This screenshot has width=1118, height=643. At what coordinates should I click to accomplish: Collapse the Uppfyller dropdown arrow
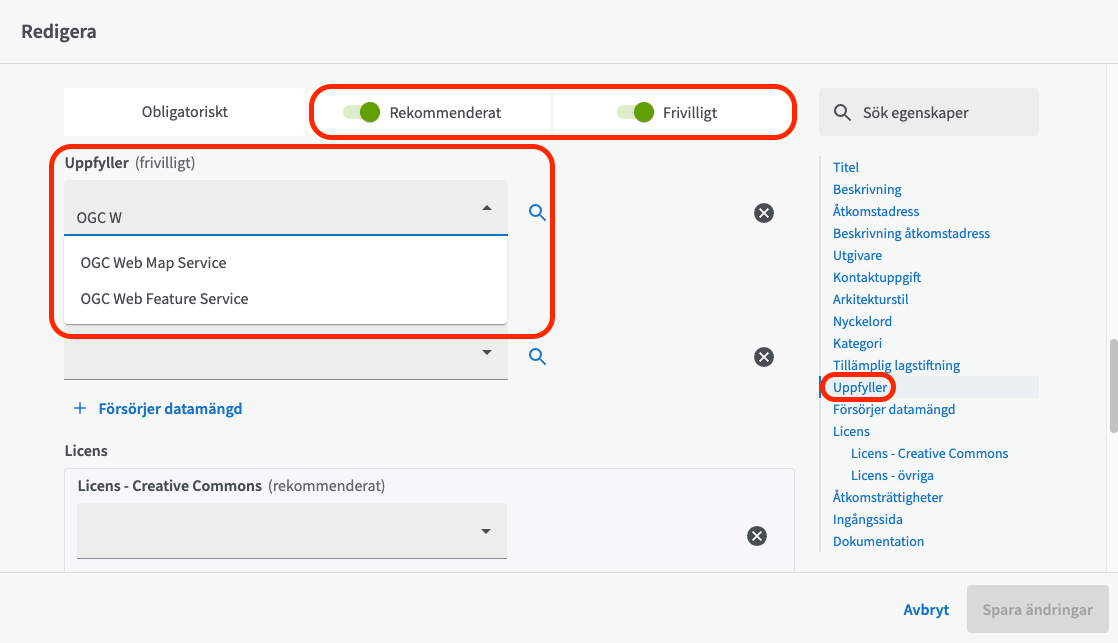[x=487, y=208]
